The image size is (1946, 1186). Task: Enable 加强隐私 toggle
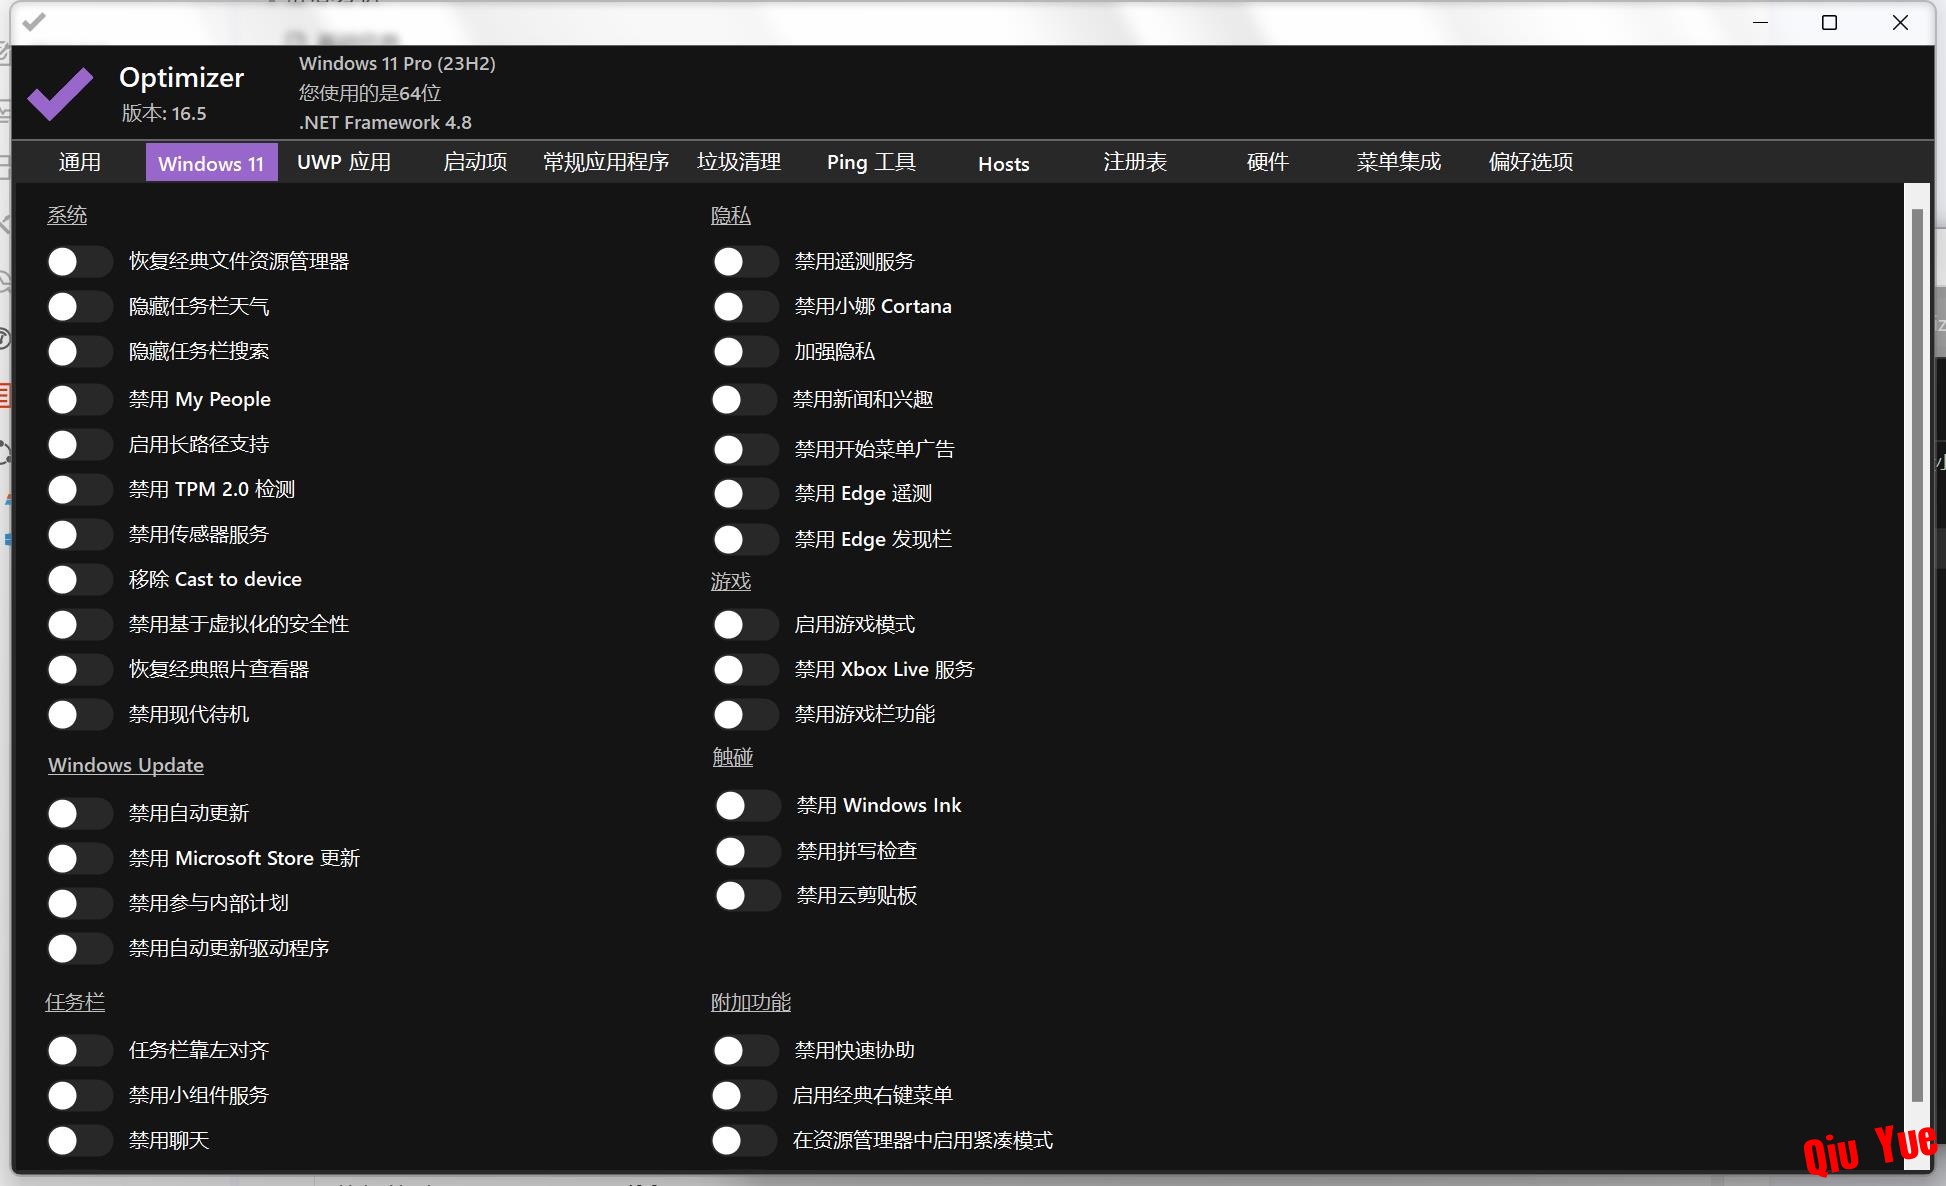[745, 352]
